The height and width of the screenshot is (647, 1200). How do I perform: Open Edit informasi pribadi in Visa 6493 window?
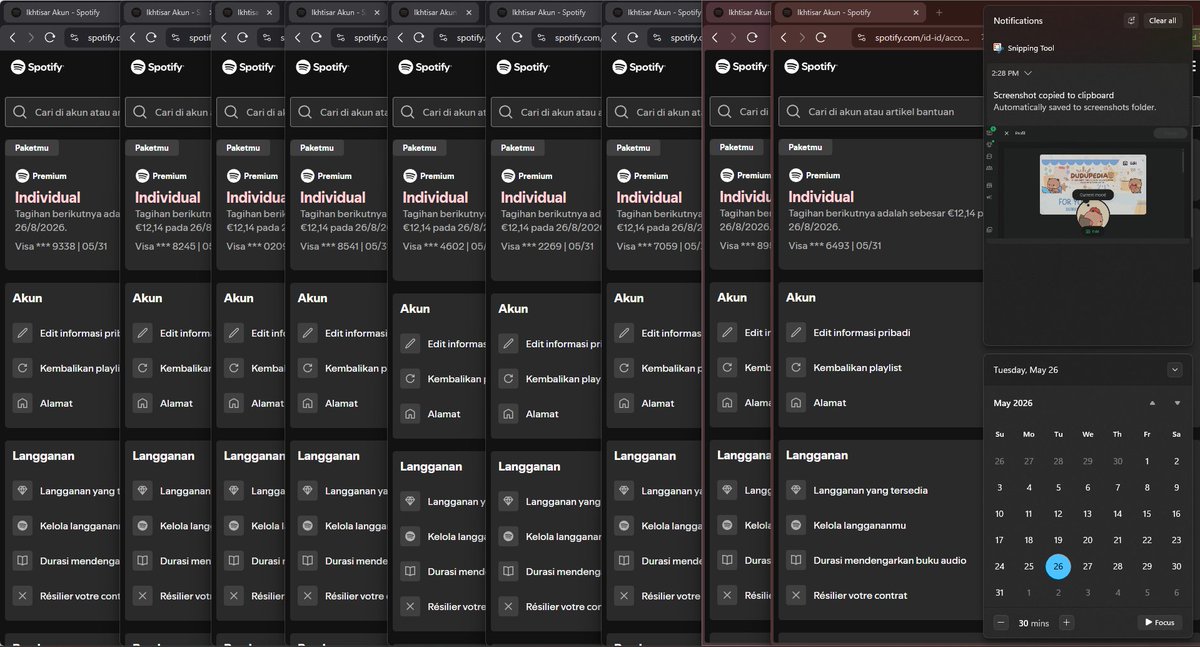[x=861, y=333]
